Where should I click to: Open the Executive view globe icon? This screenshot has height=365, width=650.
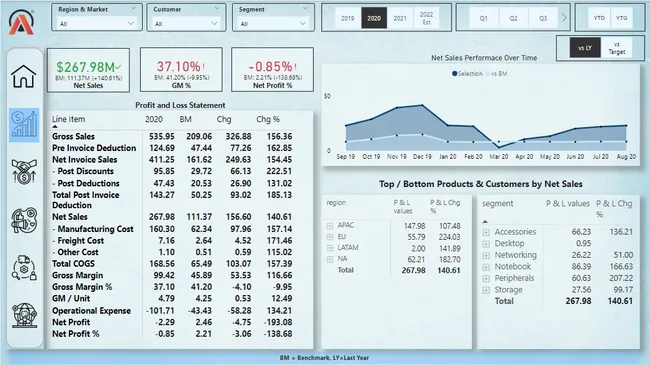coord(24,316)
